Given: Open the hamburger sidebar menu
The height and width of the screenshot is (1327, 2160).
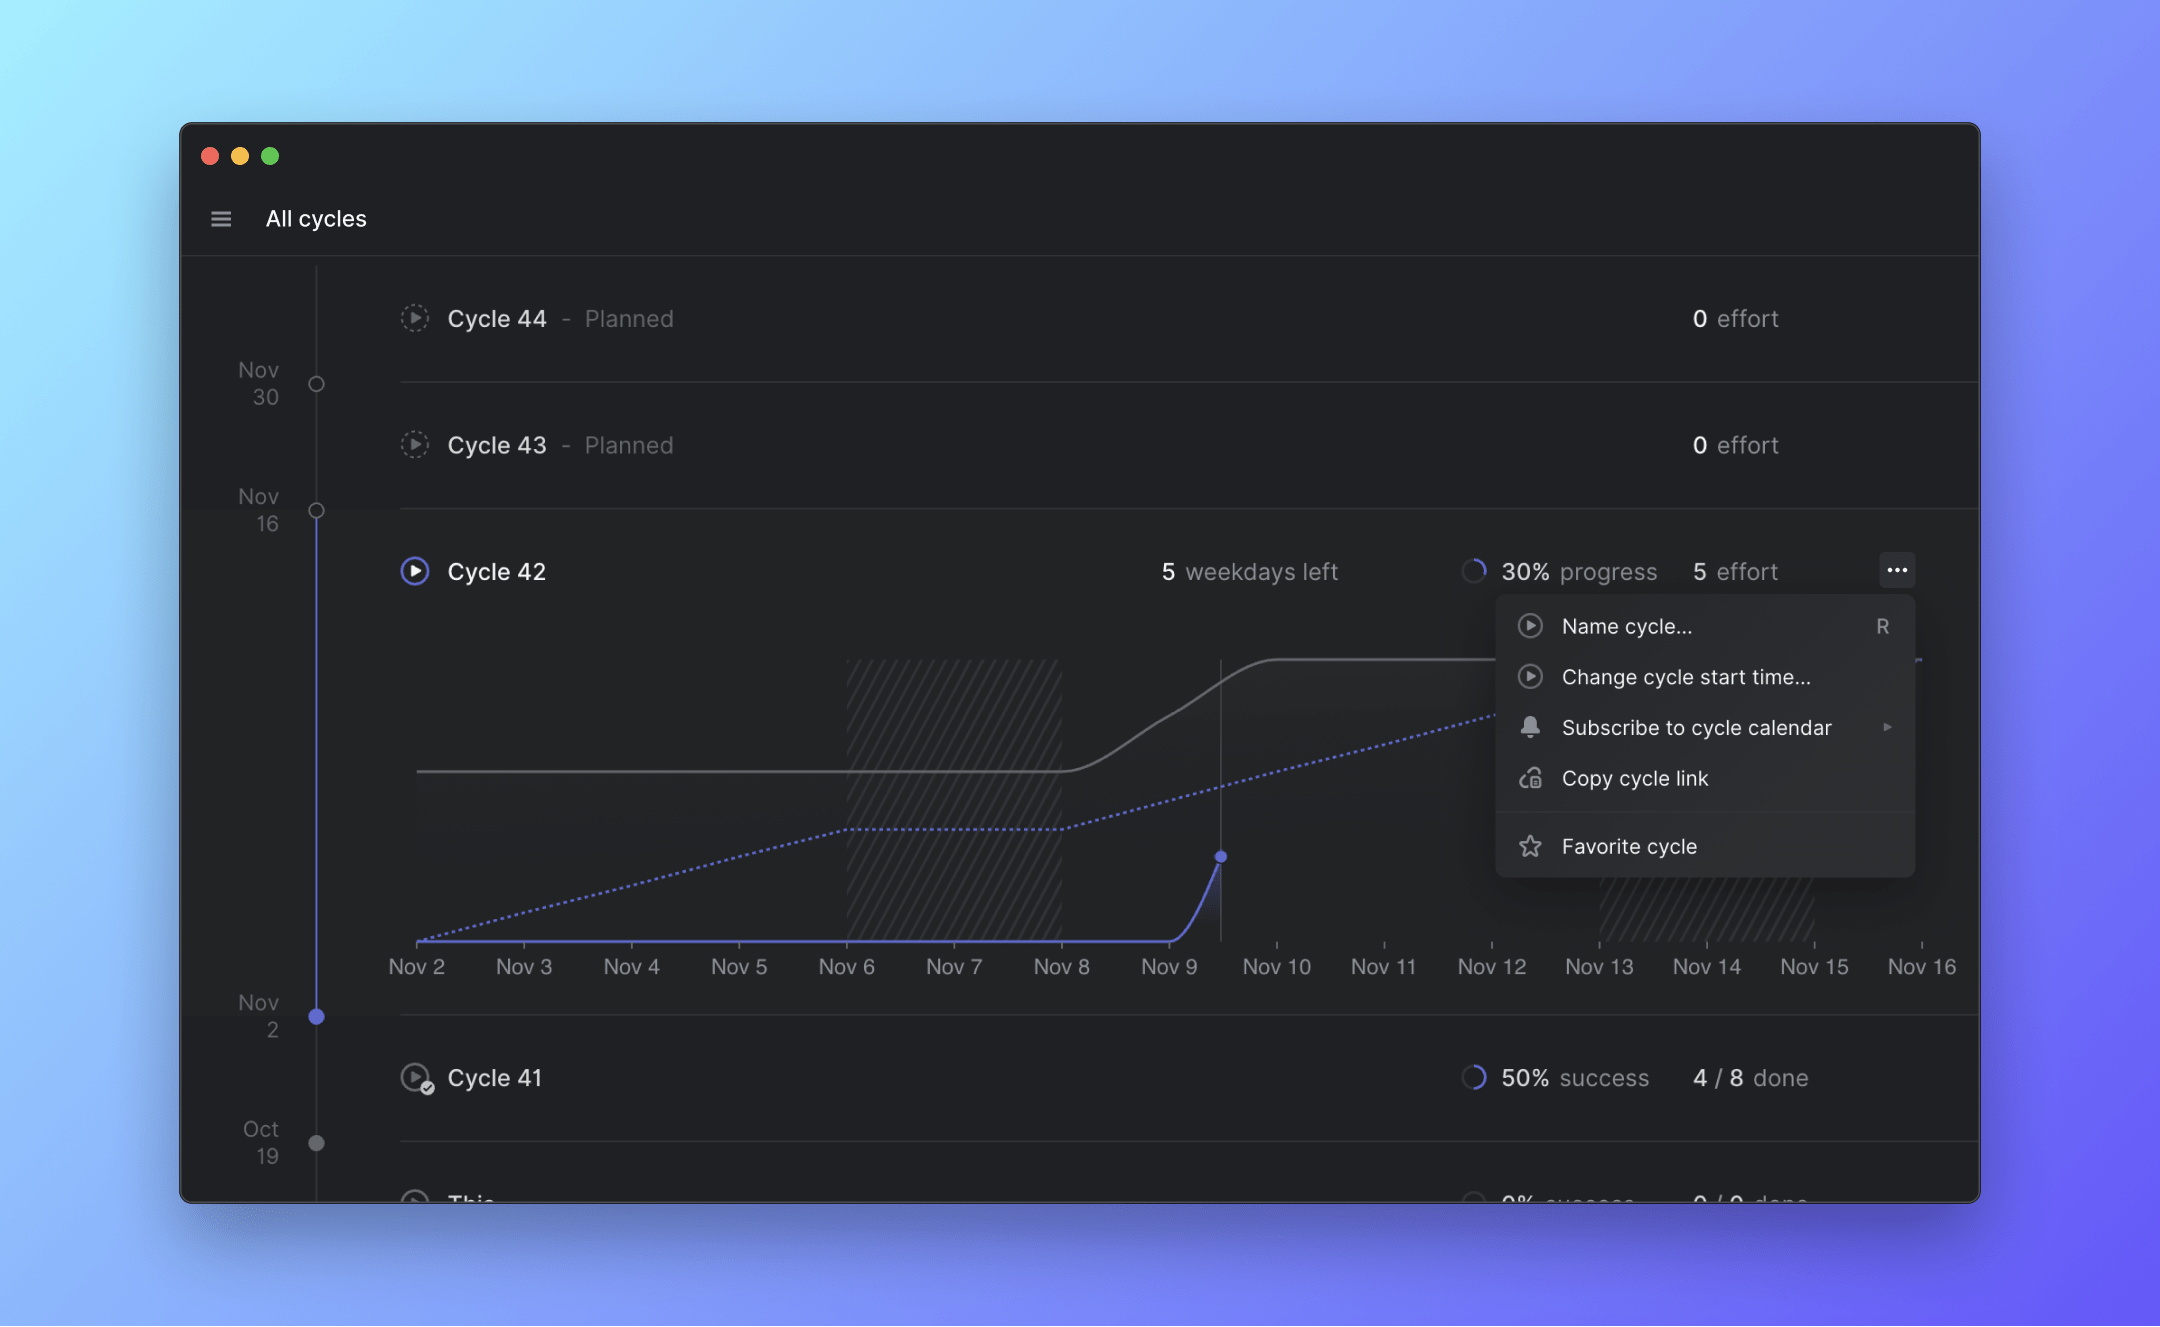Looking at the screenshot, I should coord(221,219).
